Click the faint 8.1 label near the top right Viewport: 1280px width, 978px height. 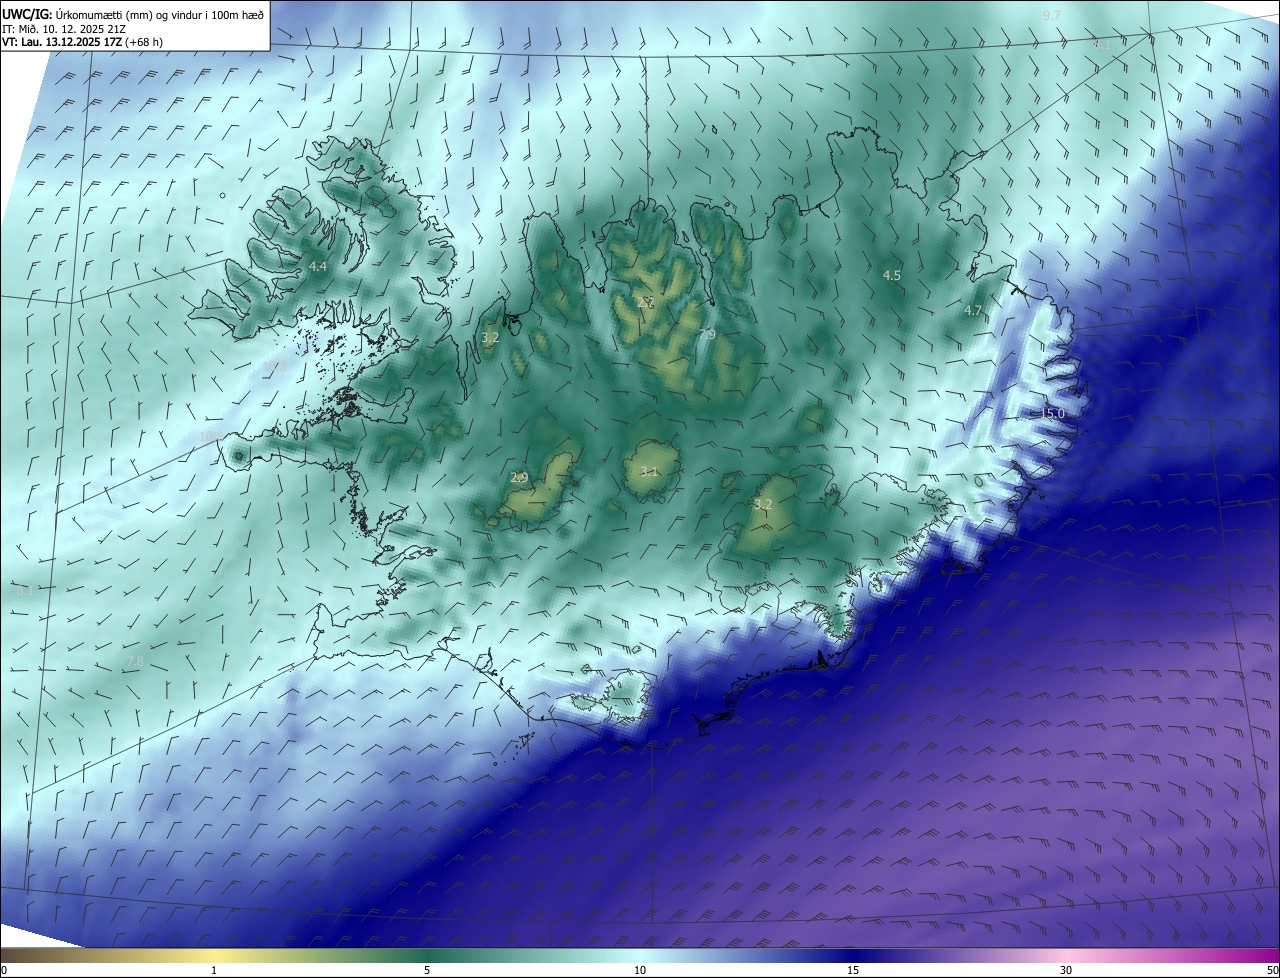[1101, 45]
